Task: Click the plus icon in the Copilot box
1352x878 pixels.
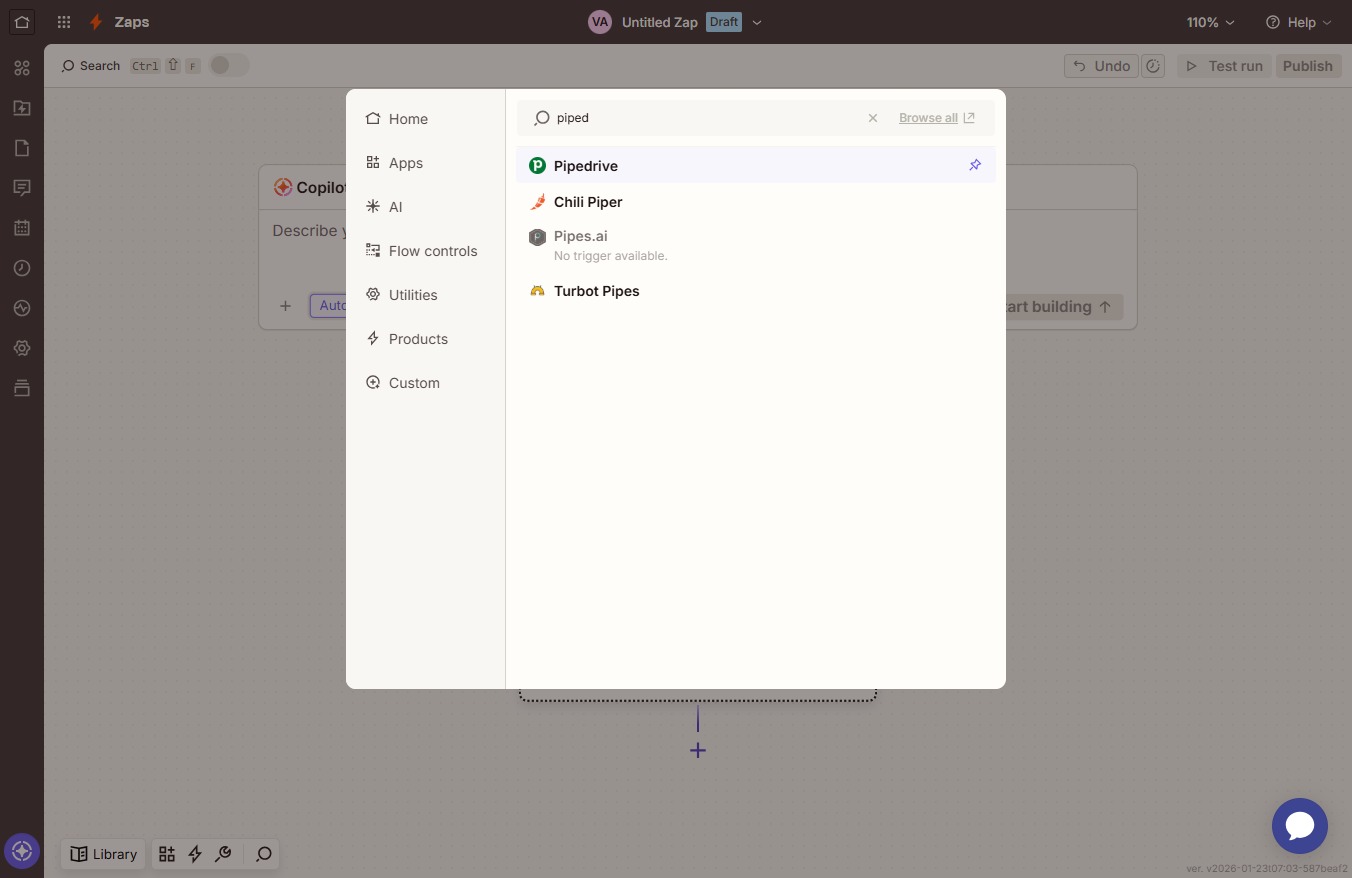Action: click(285, 306)
